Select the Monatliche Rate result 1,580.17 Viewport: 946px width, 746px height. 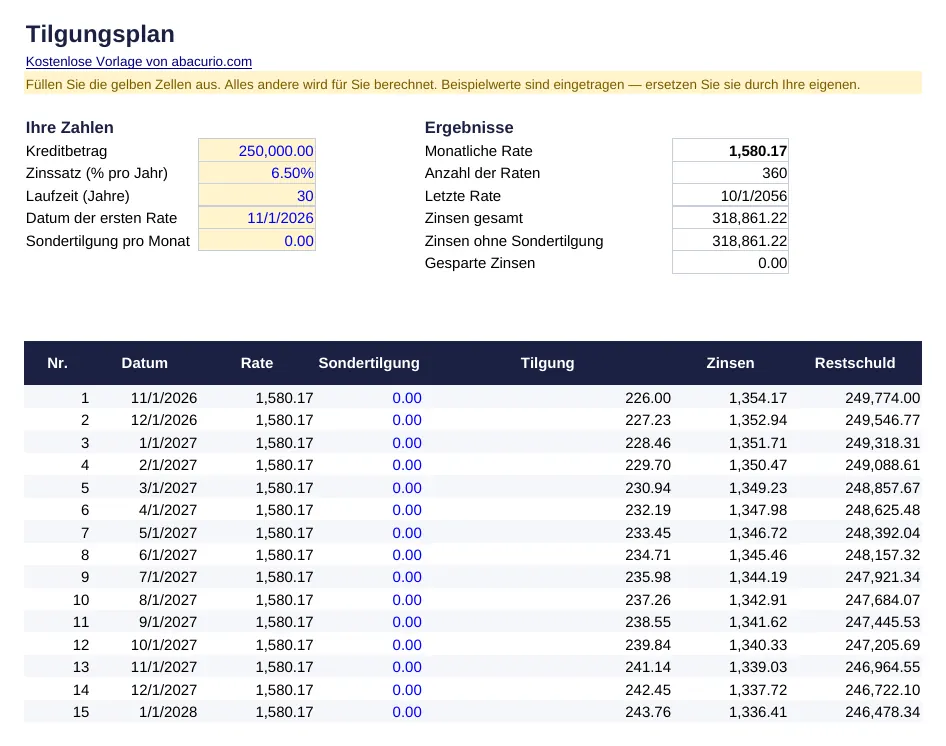click(731, 151)
